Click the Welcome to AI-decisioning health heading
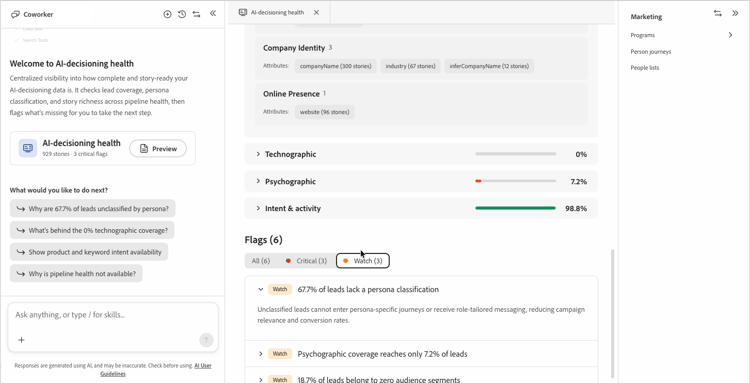Viewport: 750px width, 383px height. pyautogui.click(x=72, y=64)
